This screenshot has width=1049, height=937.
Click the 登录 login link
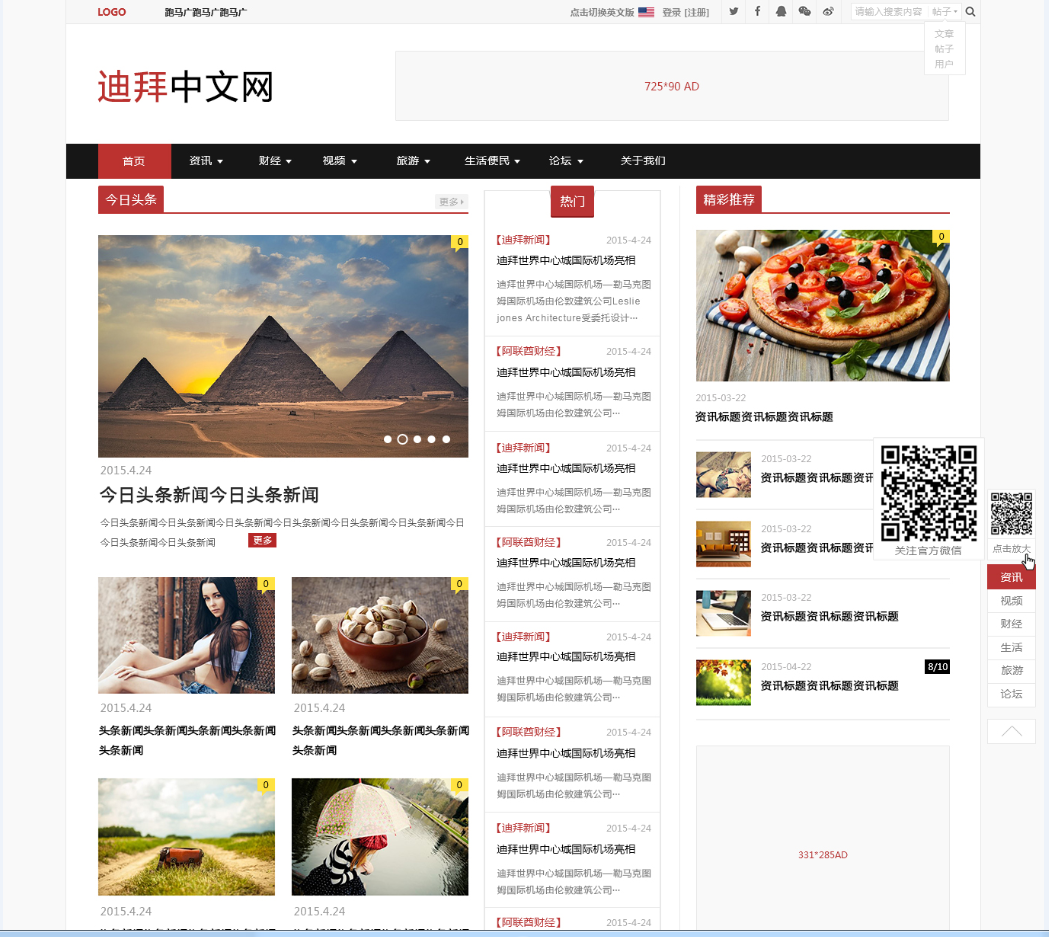tap(671, 12)
